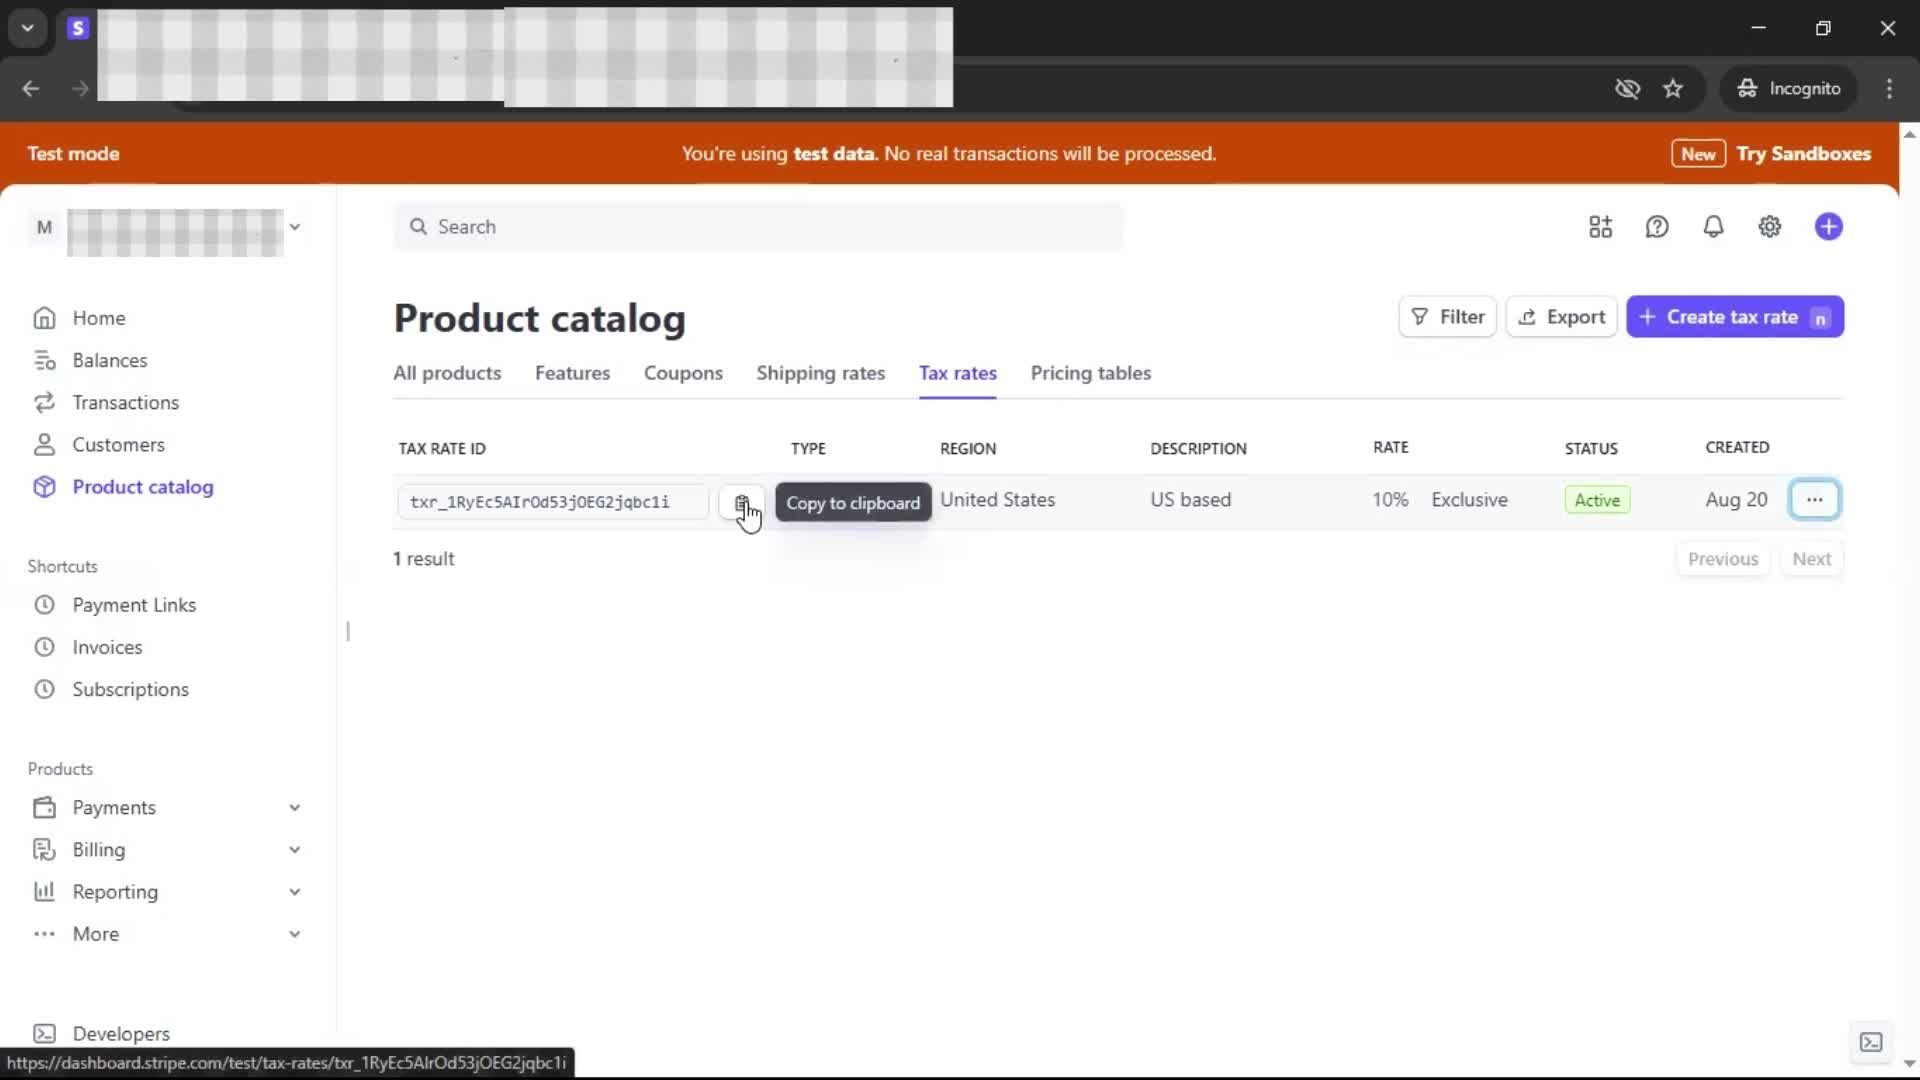The image size is (1920, 1080).
Task: Open the apps grid icon in header
Action: click(x=1600, y=227)
